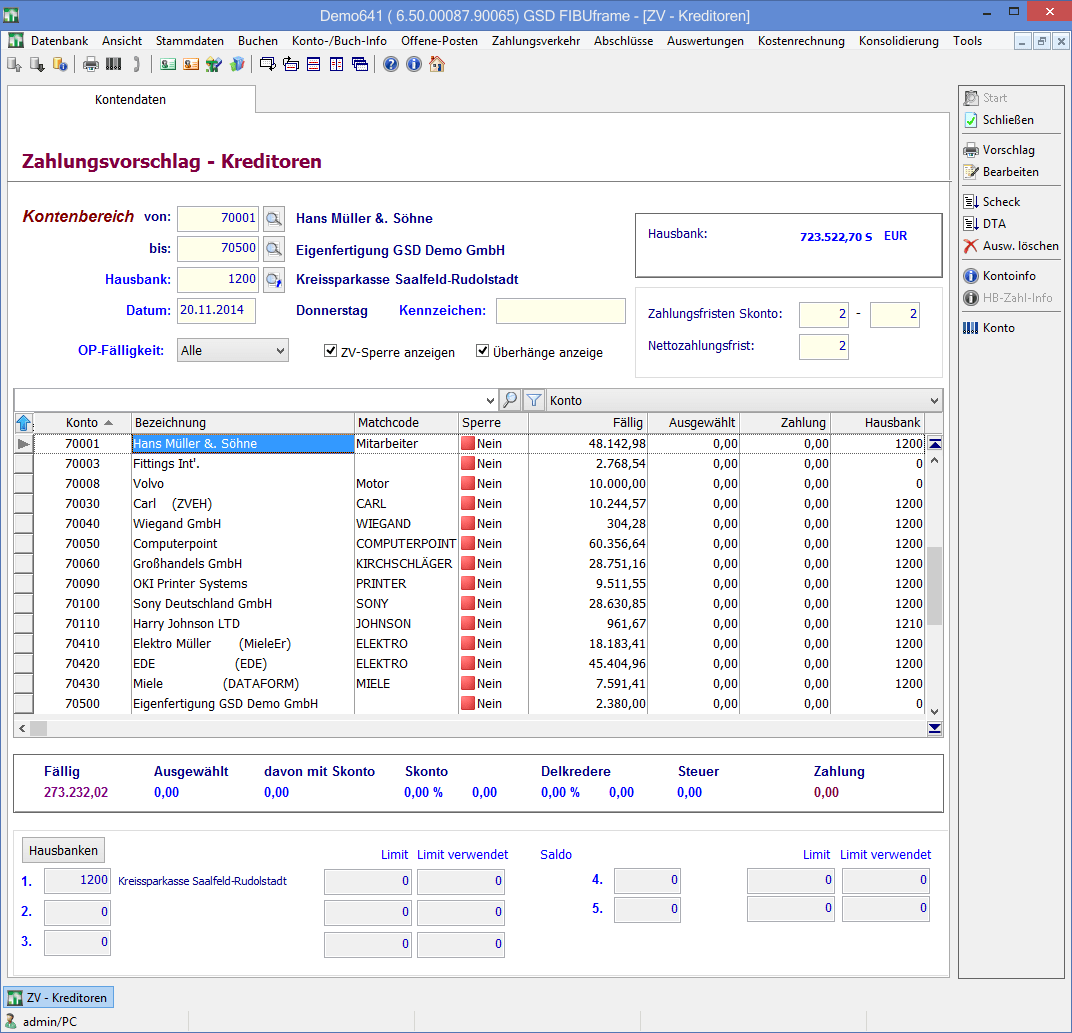The height and width of the screenshot is (1033, 1072).
Task: Click the Hausbanken button
Action: tap(64, 851)
